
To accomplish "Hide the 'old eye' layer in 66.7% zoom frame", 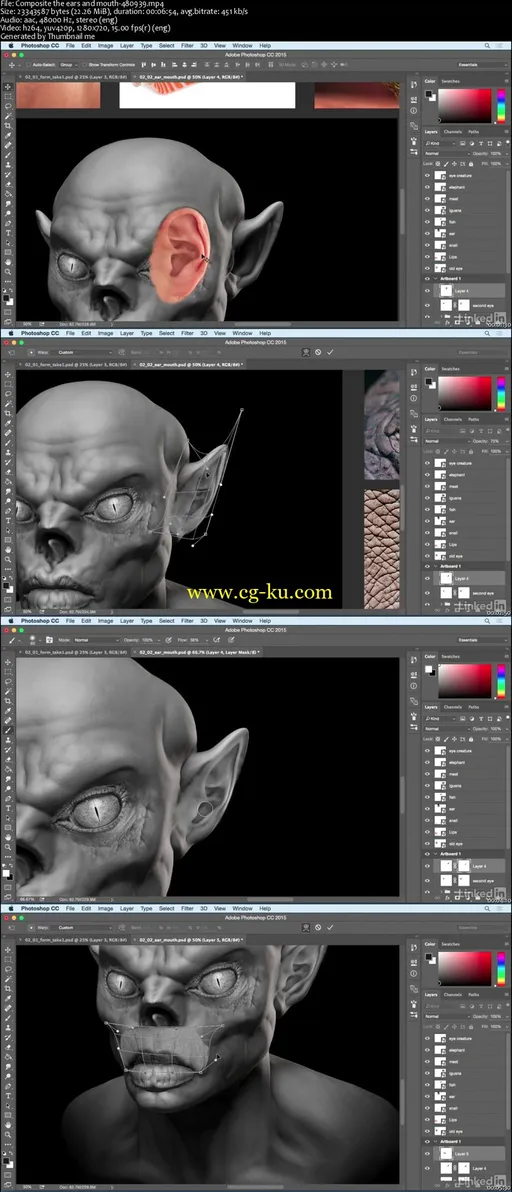I will [x=427, y=844].
